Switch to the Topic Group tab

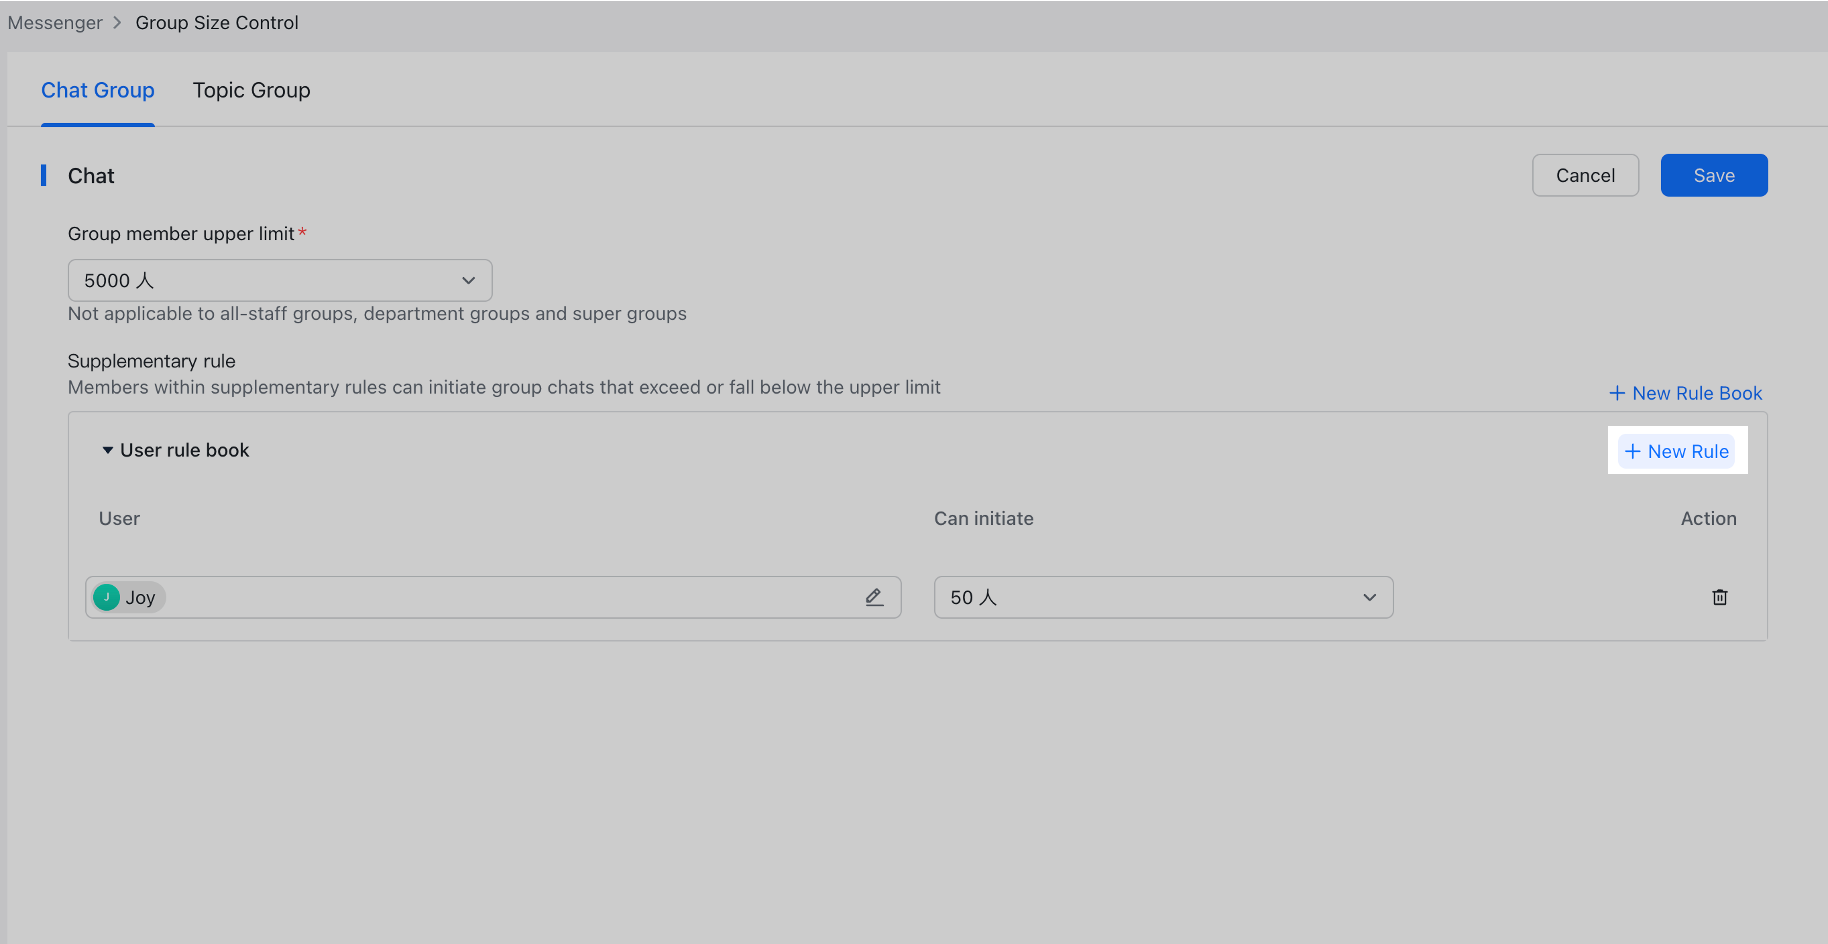click(x=251, y=90)
